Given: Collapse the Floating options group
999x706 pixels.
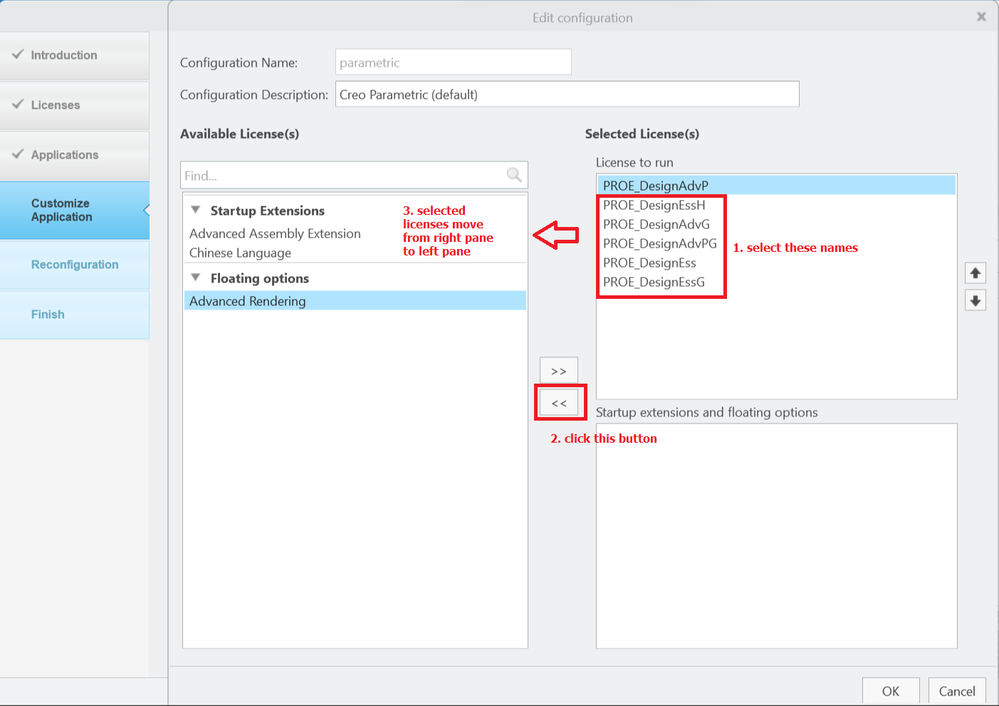Looking at the screenshot, I should pos(196,277).
